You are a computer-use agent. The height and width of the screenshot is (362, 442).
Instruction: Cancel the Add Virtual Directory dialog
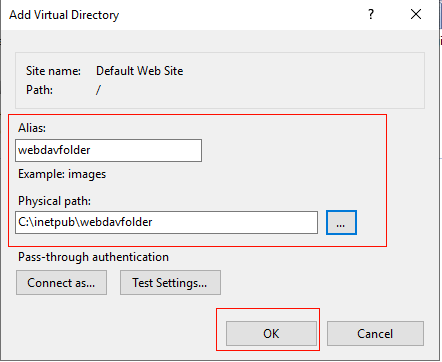[375, 333]
